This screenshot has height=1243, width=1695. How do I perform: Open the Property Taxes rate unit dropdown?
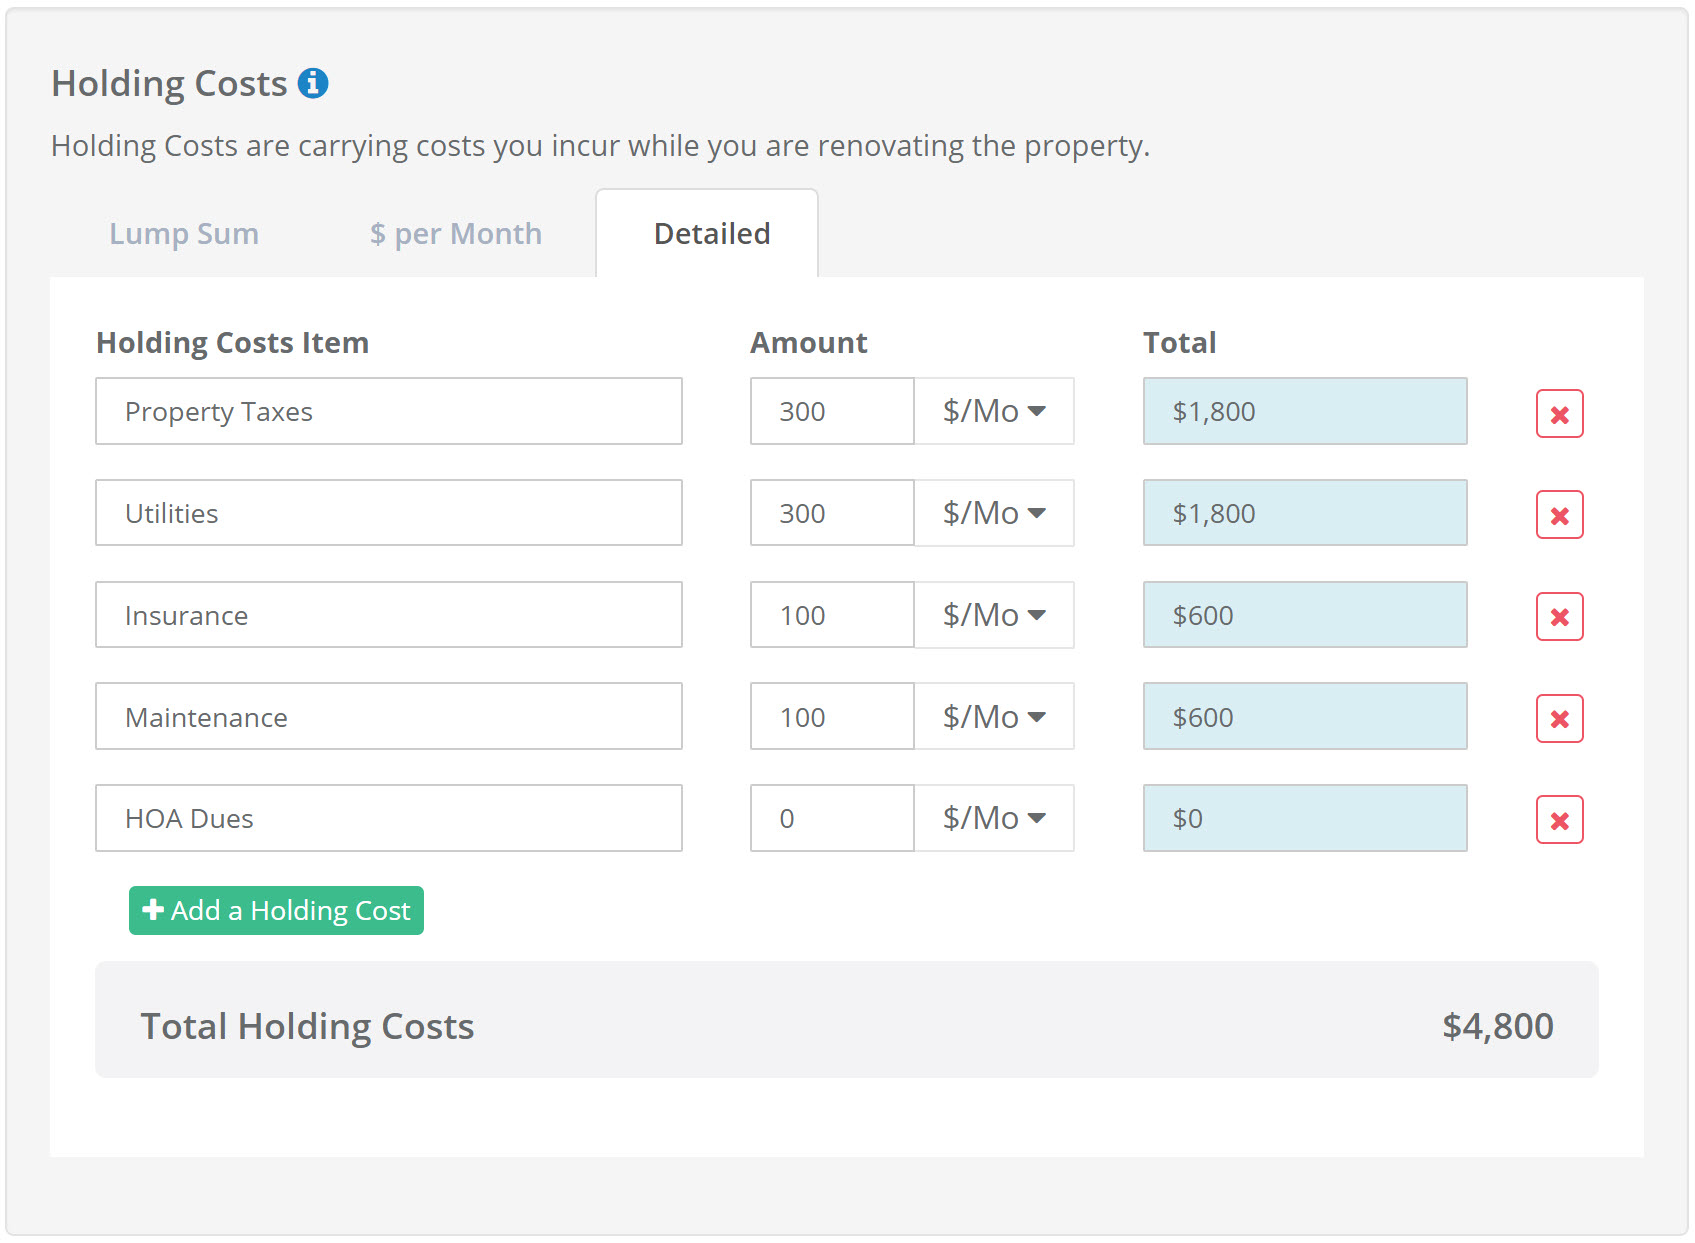994,411
